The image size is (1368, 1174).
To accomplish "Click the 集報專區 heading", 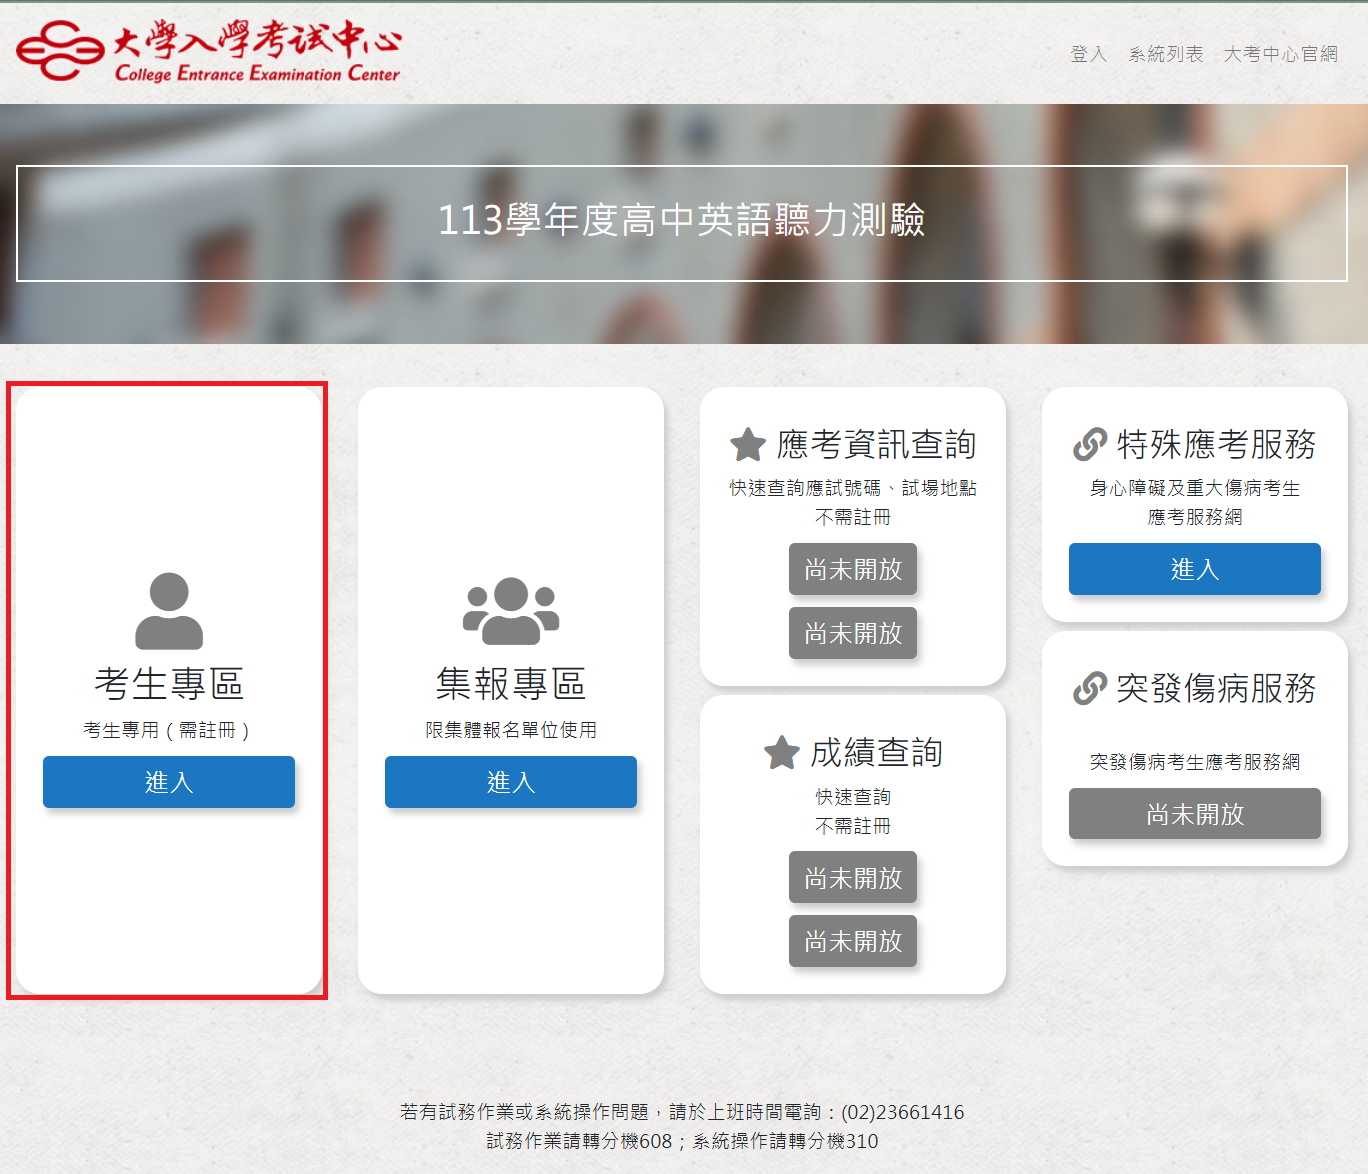I will 511,684.
